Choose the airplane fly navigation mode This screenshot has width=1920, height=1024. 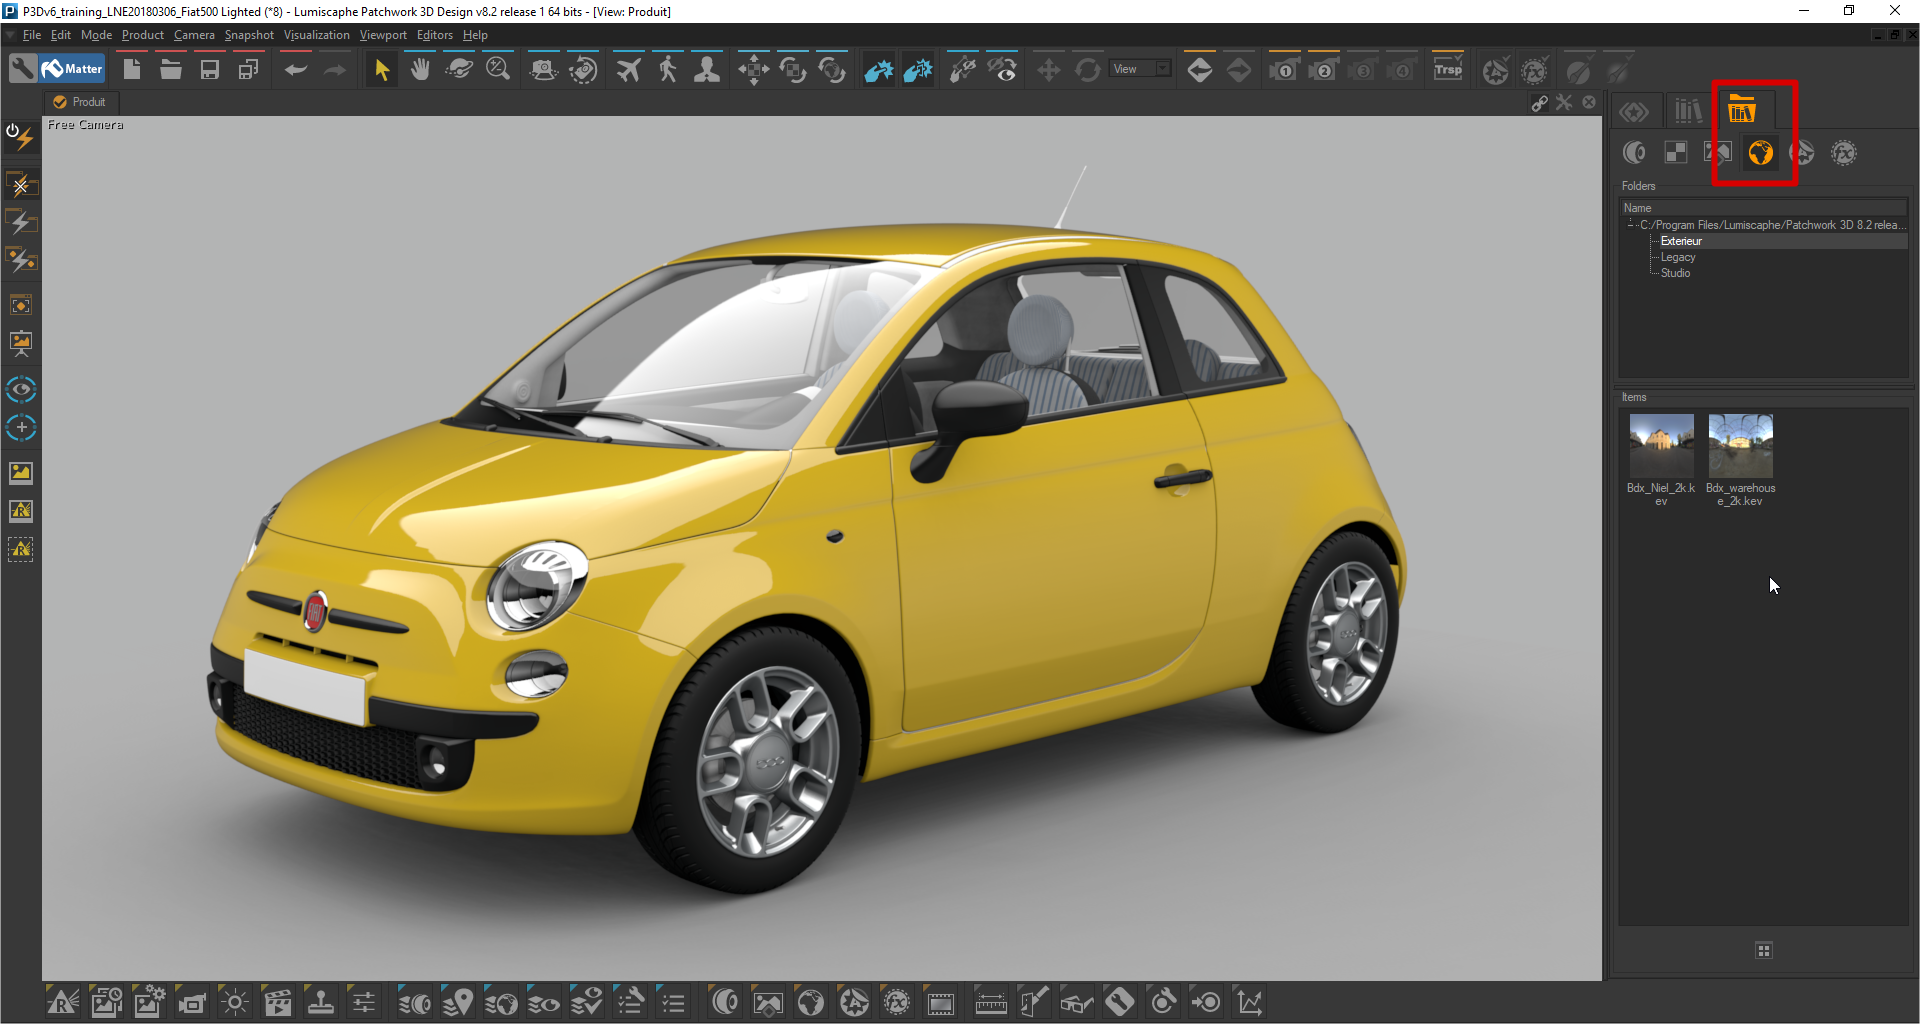coord(628,70)
